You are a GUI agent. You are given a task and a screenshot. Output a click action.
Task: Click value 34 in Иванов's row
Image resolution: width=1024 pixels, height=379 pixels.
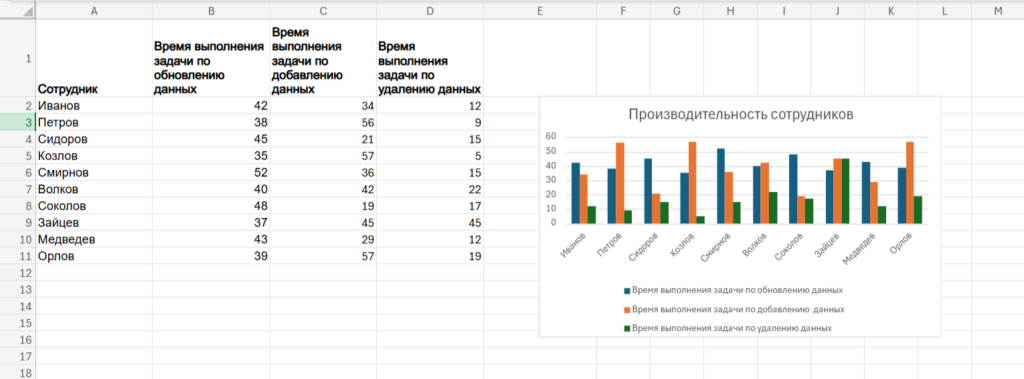[x=323, y=106]
